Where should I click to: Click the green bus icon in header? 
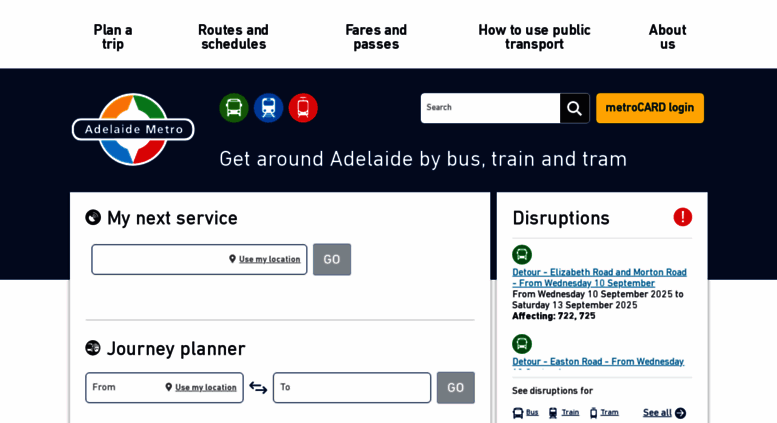[234, 108]
